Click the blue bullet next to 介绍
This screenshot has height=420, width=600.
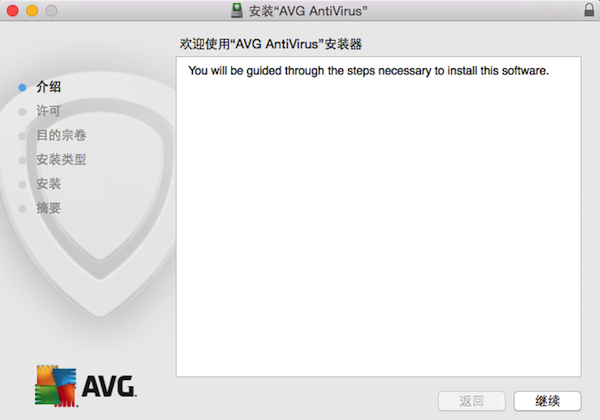coord(22,88)
